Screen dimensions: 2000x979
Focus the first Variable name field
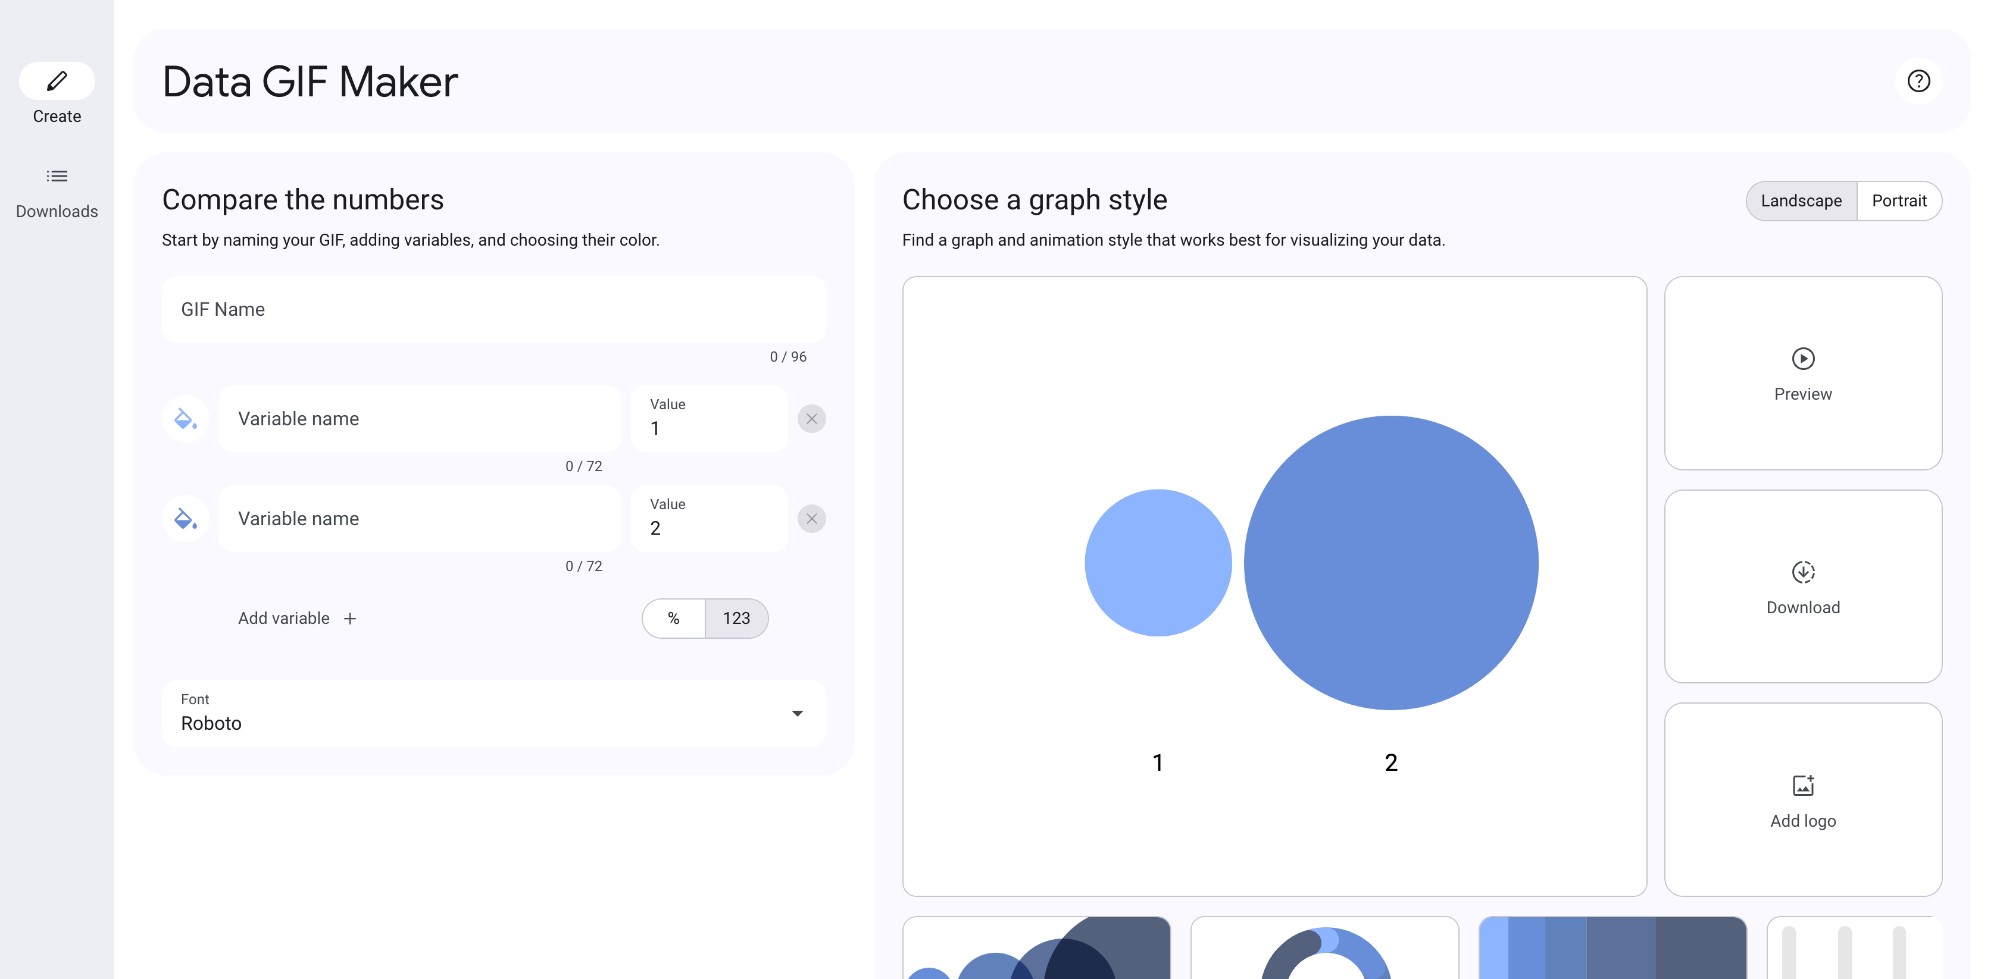pos(420,419)
